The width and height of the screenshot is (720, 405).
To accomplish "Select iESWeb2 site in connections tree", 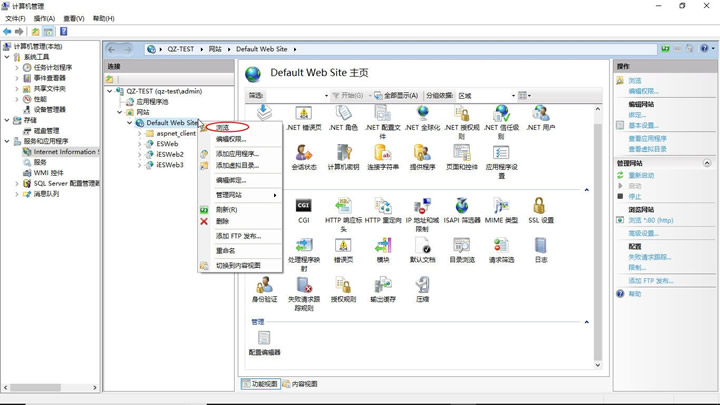I will (x=169, y=155).
